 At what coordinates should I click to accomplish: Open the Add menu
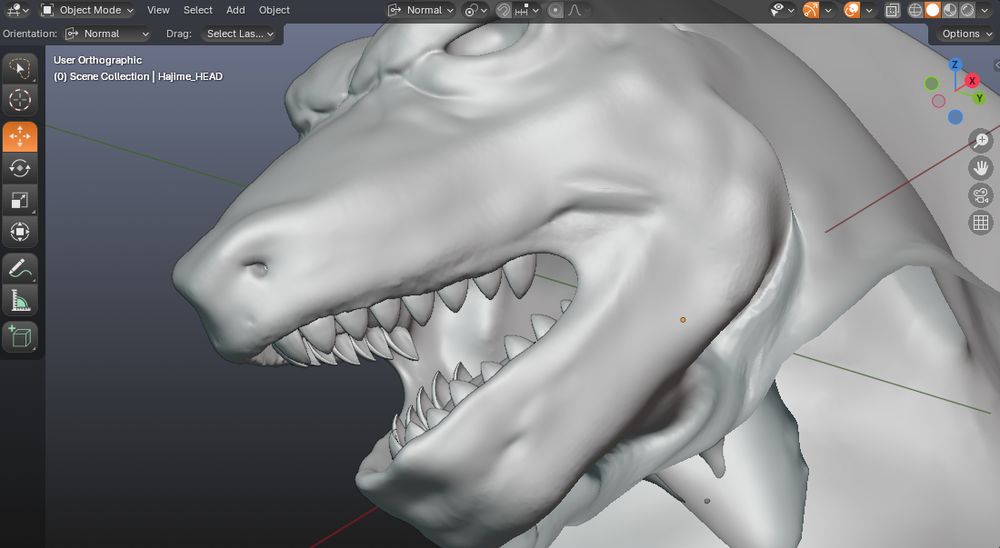235,10
